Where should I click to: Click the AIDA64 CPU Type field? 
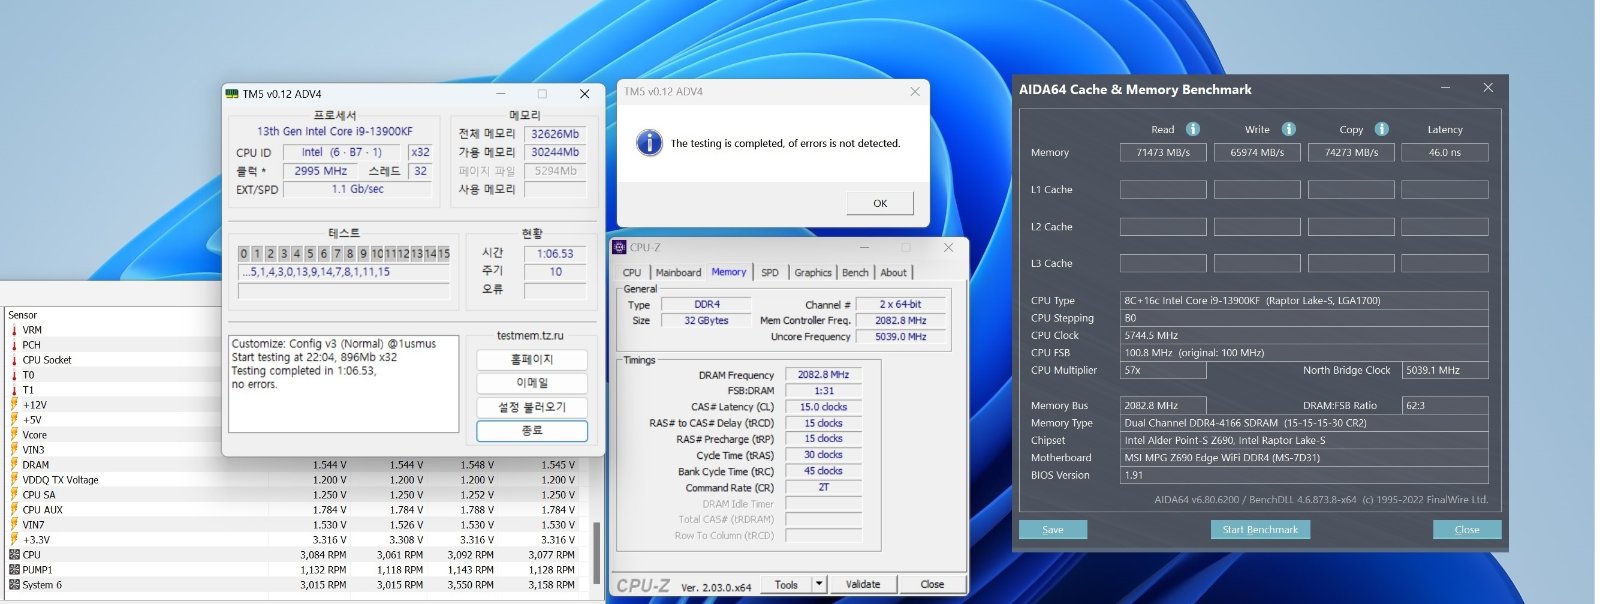1304,300
